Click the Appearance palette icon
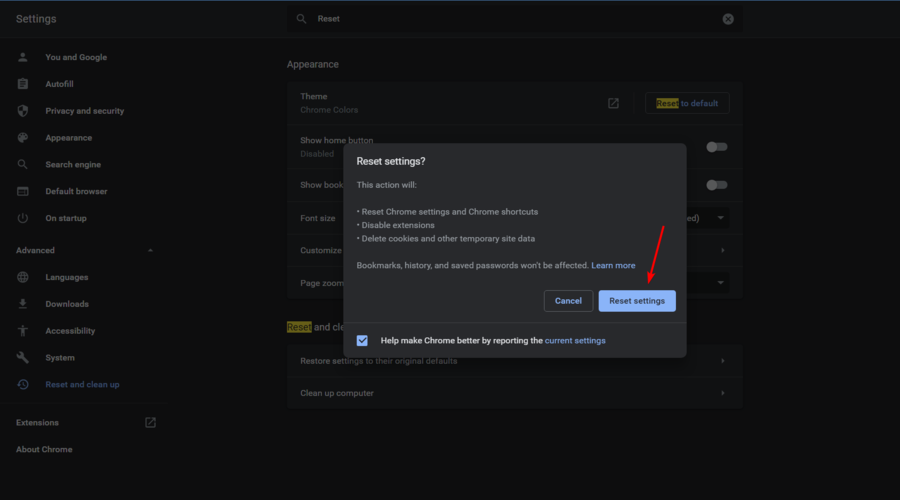Viewport: 900px width, 500px height. 23,138
